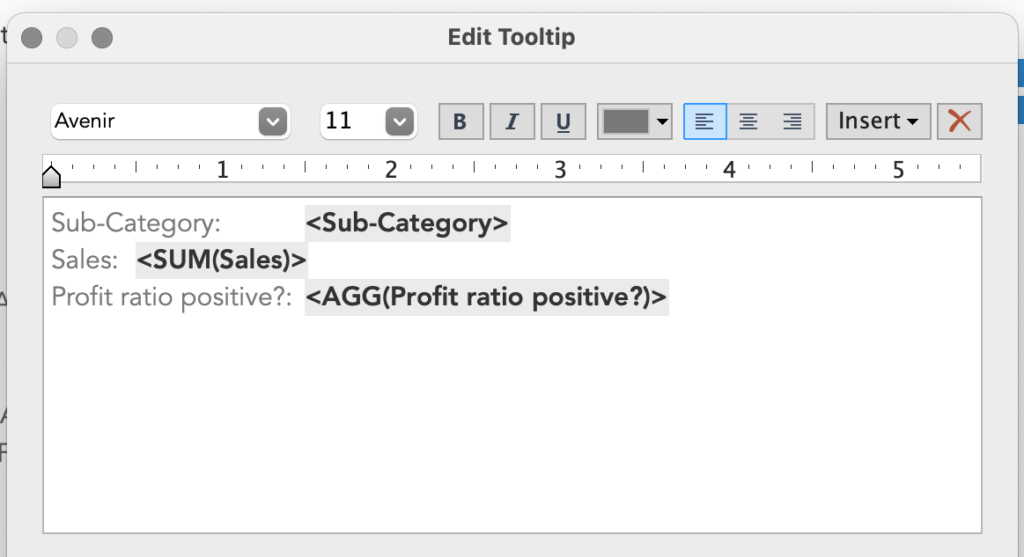Image resolution: width=1024 pixels, height=557 pixels.
Task: Click the red X clear button
Action: 959,122
